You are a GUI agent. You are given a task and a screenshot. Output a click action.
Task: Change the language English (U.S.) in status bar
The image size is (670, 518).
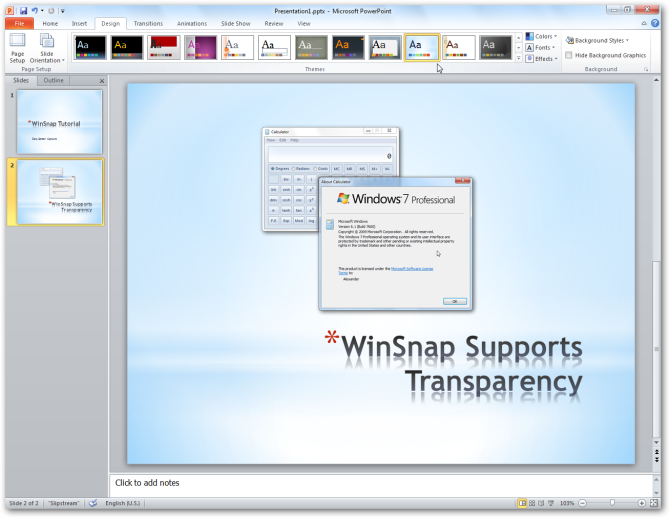123,503
